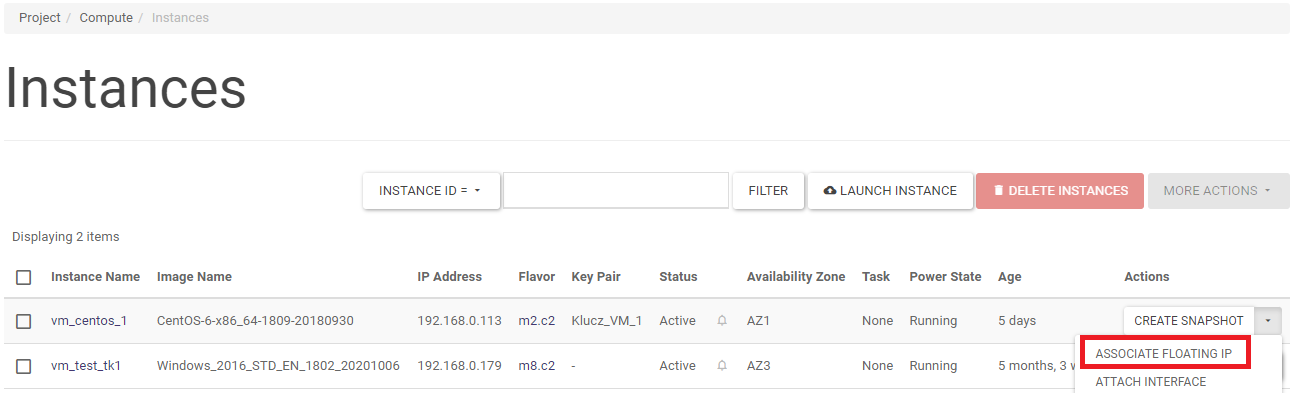This screenshot has height=393, width=1303.
Task: Expand the More Actions dropdown
Action: click(1219, 191)
